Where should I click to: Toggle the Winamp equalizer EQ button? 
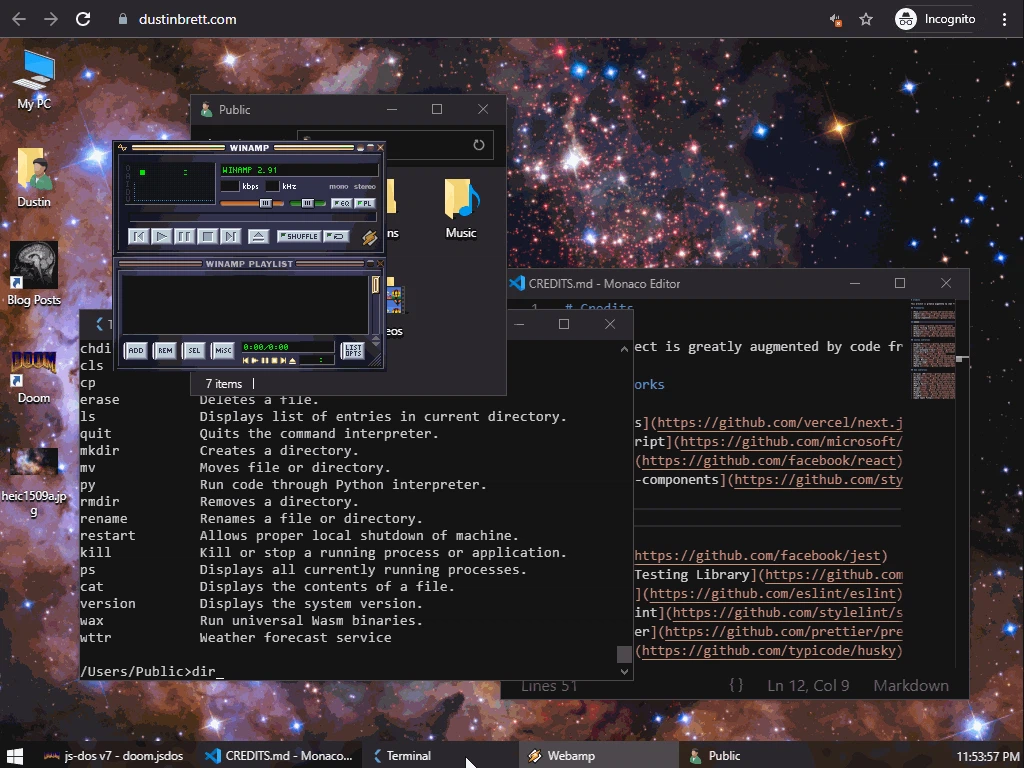coord(340,203)
